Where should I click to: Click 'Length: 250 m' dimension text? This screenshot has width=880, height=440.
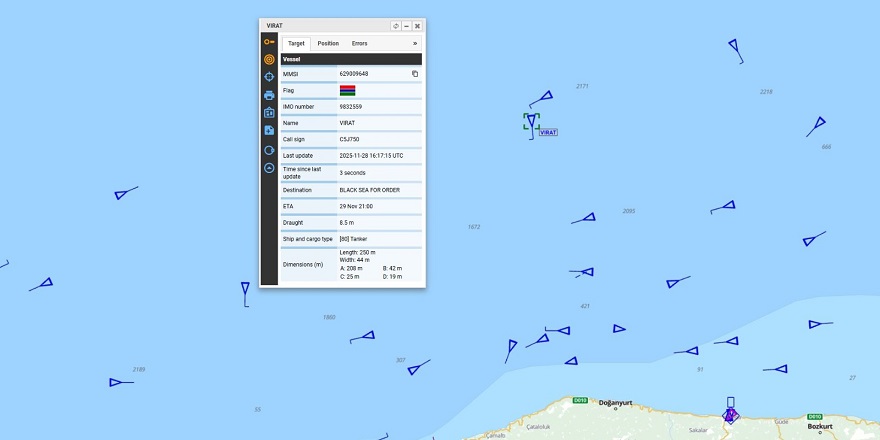[358, 253]
